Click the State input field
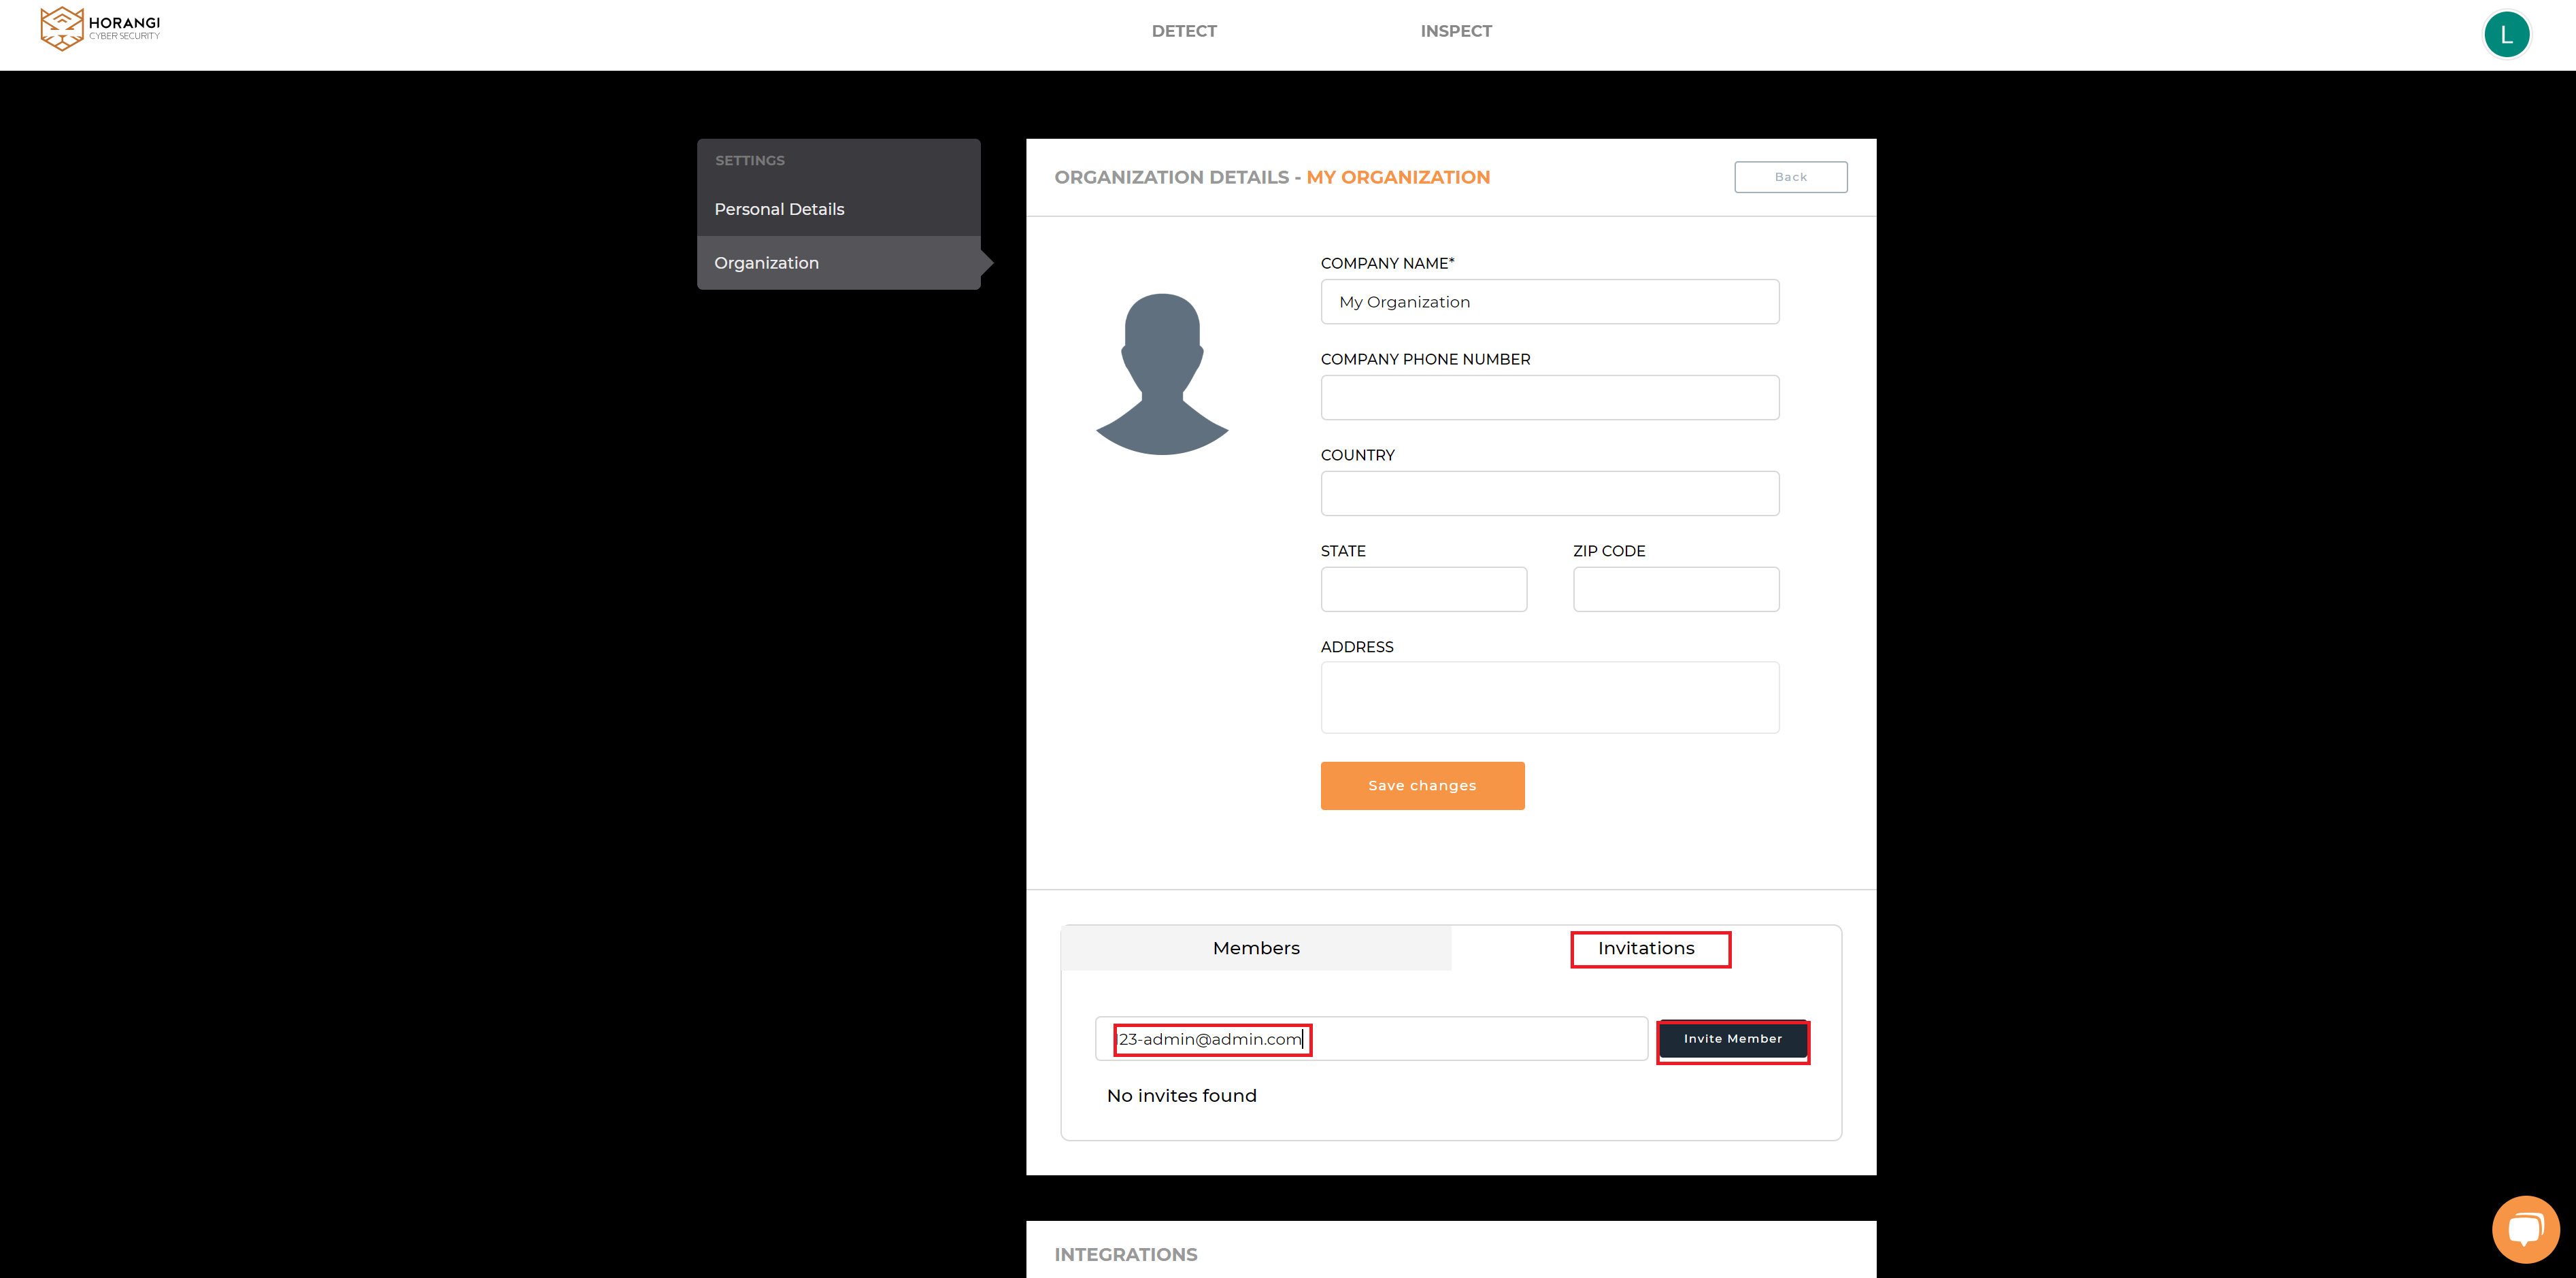The image size is (2576, 1278). pos(1424,590)
